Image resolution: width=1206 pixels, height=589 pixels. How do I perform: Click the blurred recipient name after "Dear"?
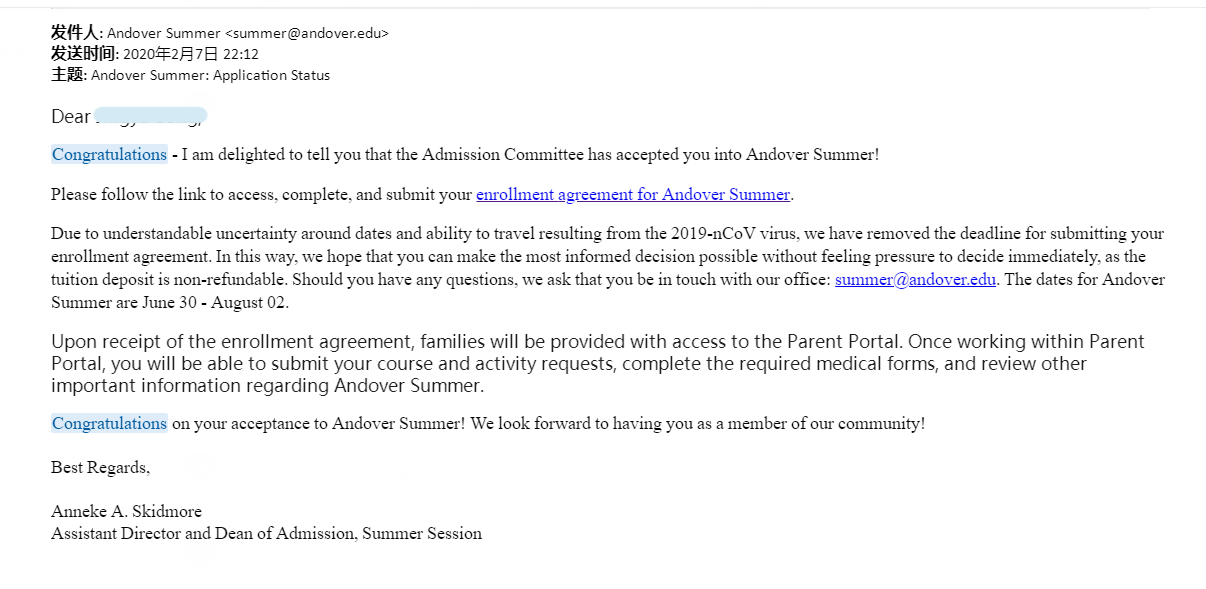pos(150,117)
